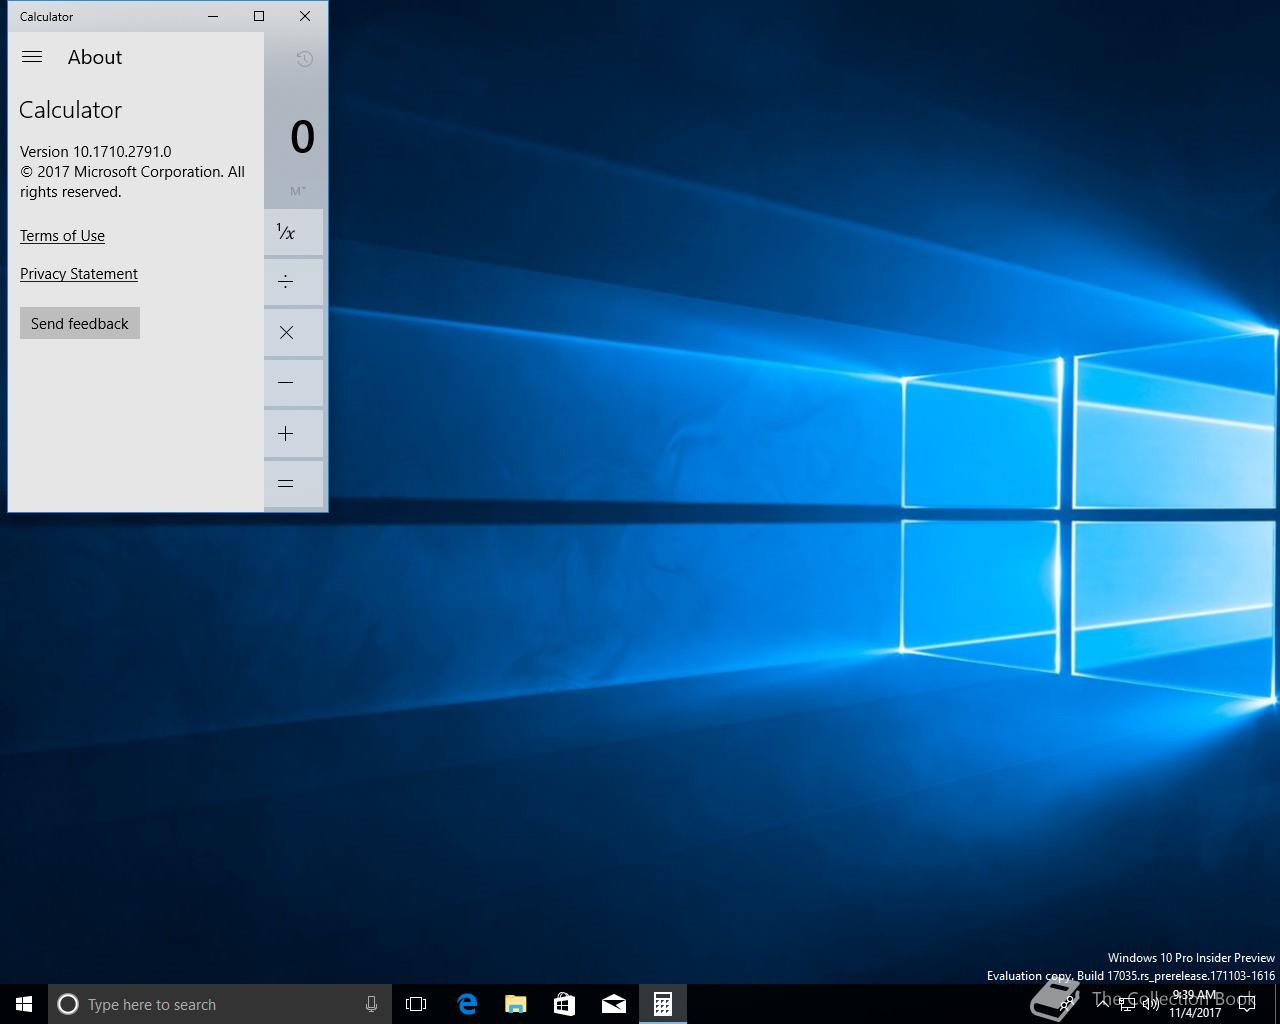Click the Calculator taskbar icon
The height and width of the screenshot is (1024, 1280).
(663, 1004)
